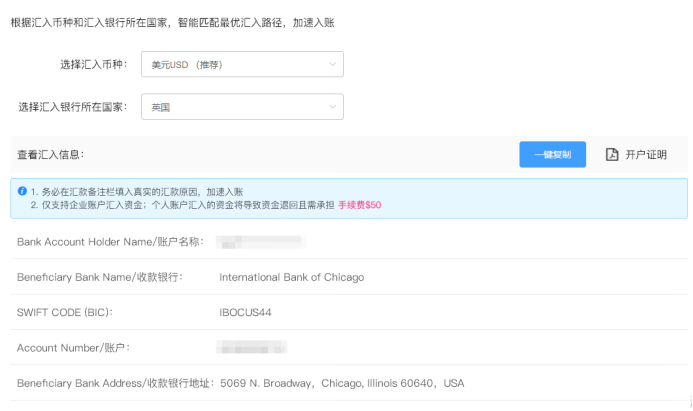The width and height of the screenshot is (693, 411).
Task: Click the Bank Account Holder Name/账户名称 label
Action: click(x=110, y=242)
